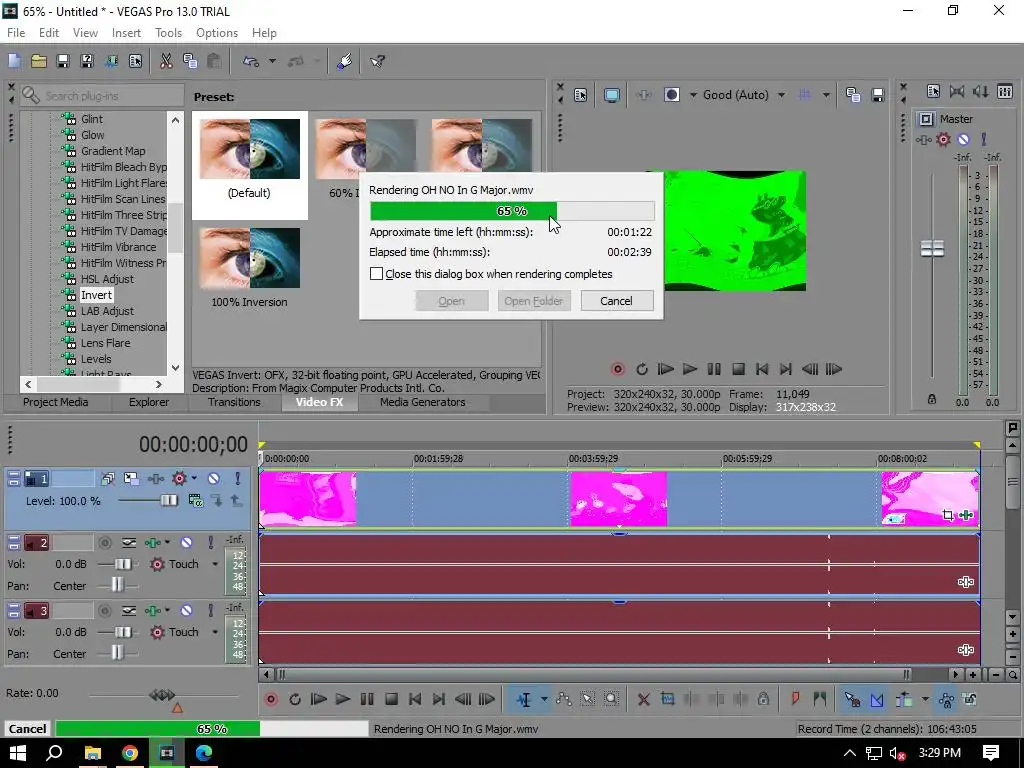
Task: Open the Options menu
Action: tap(217, 33)
